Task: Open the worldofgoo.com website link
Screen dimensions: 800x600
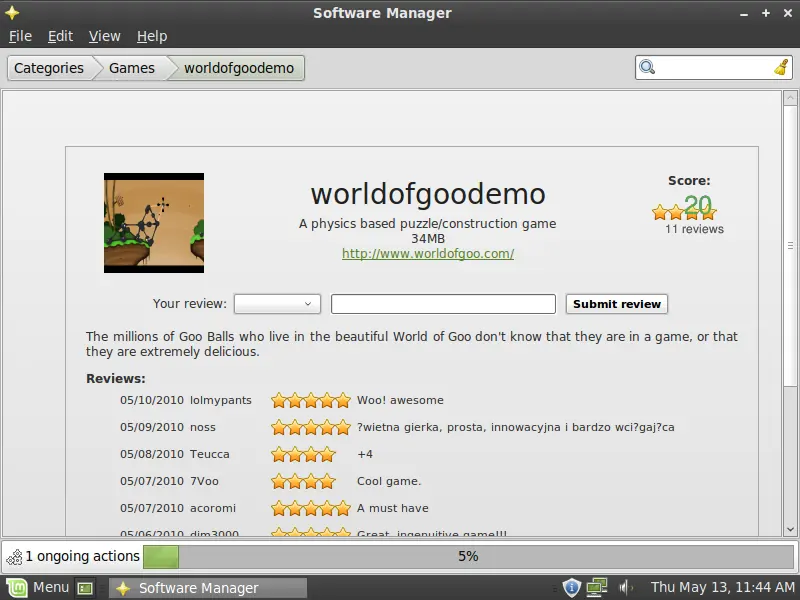Action: (x=428, y=254)
